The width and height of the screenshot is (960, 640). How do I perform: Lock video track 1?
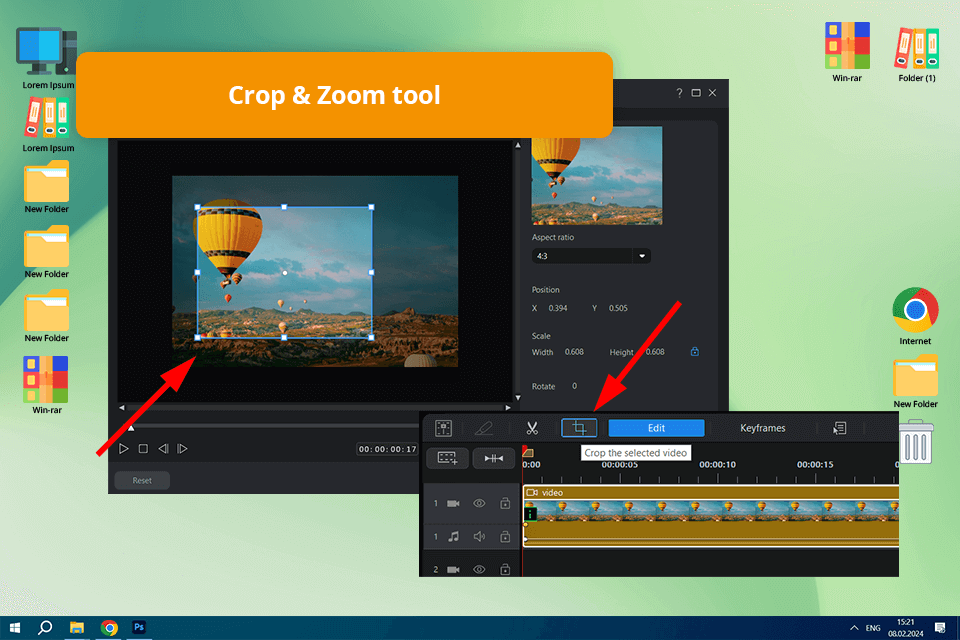pyautogui.click(x=505, y=503)
